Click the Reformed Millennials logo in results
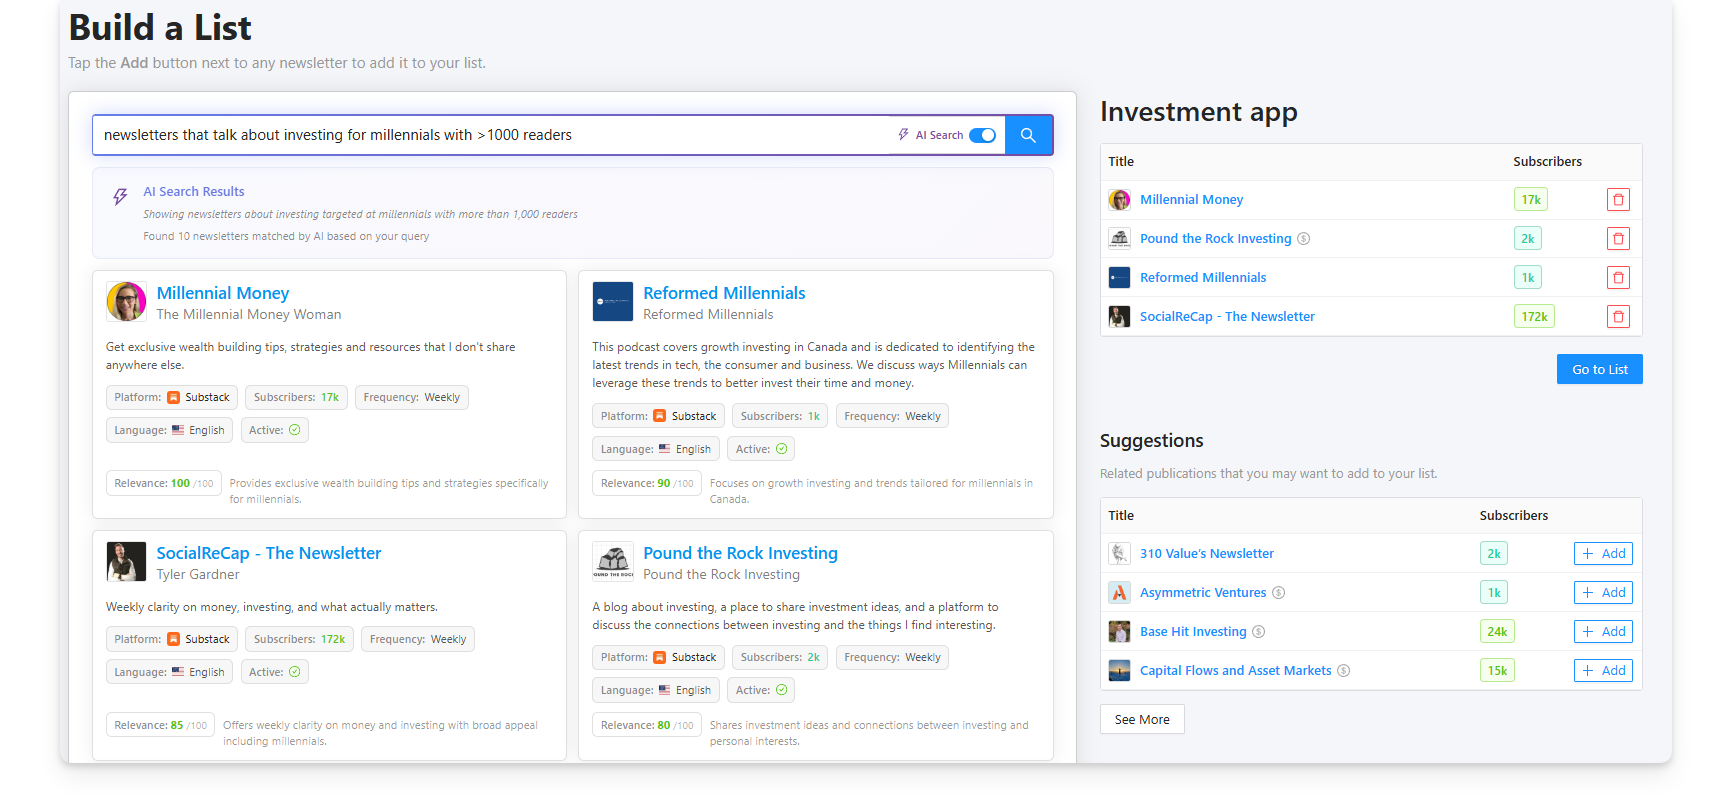1732x799 pixels. pos(612,301)
